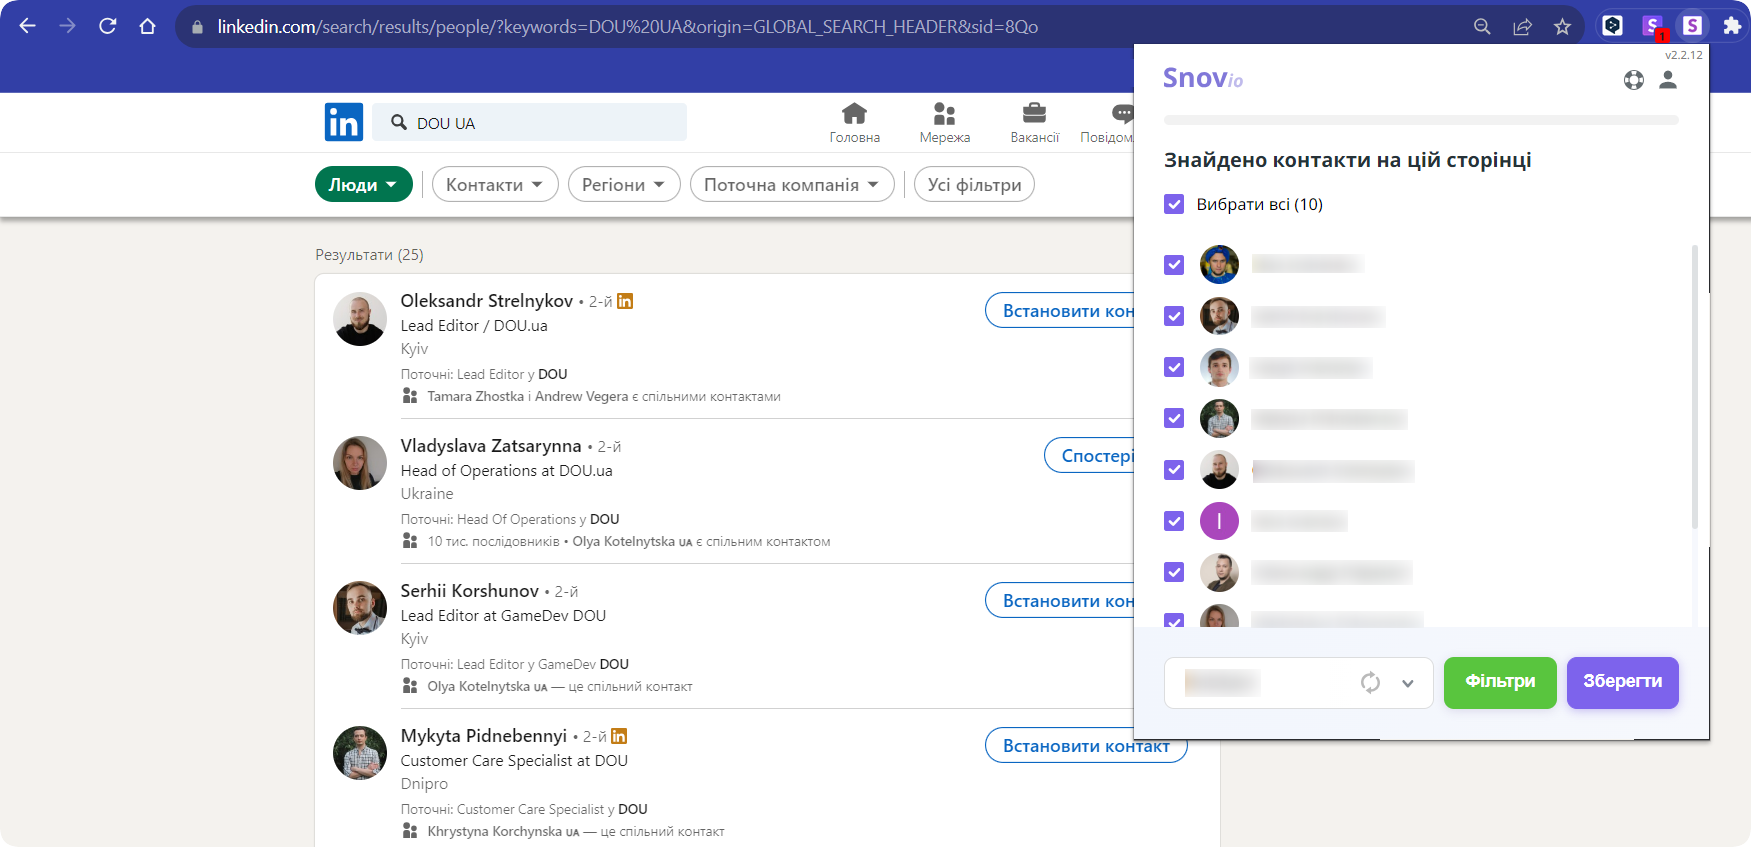Viewport: 1751px width, 847px height.
Task: Click the LinkedIn logo
Action: [x=344, y=122]
